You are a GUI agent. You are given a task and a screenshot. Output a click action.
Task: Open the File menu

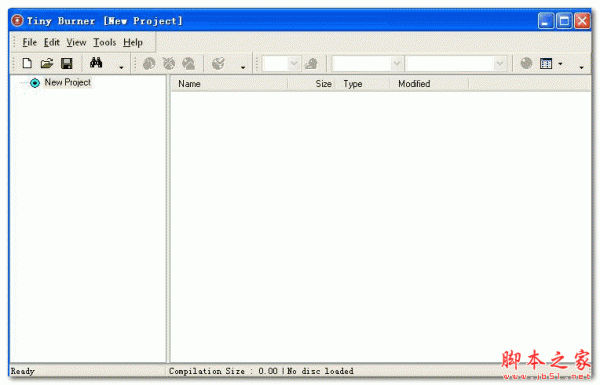(x=29, y=42)
